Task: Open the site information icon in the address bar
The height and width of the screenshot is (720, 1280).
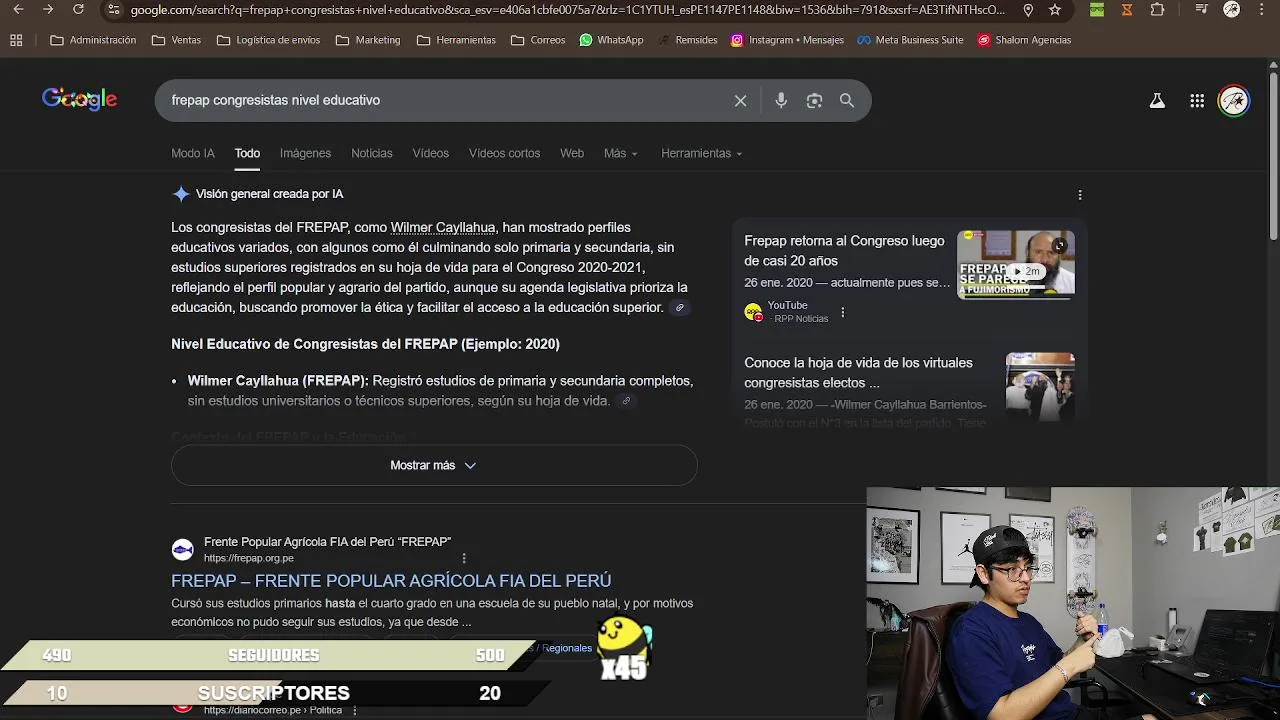Action: point(114,10)
